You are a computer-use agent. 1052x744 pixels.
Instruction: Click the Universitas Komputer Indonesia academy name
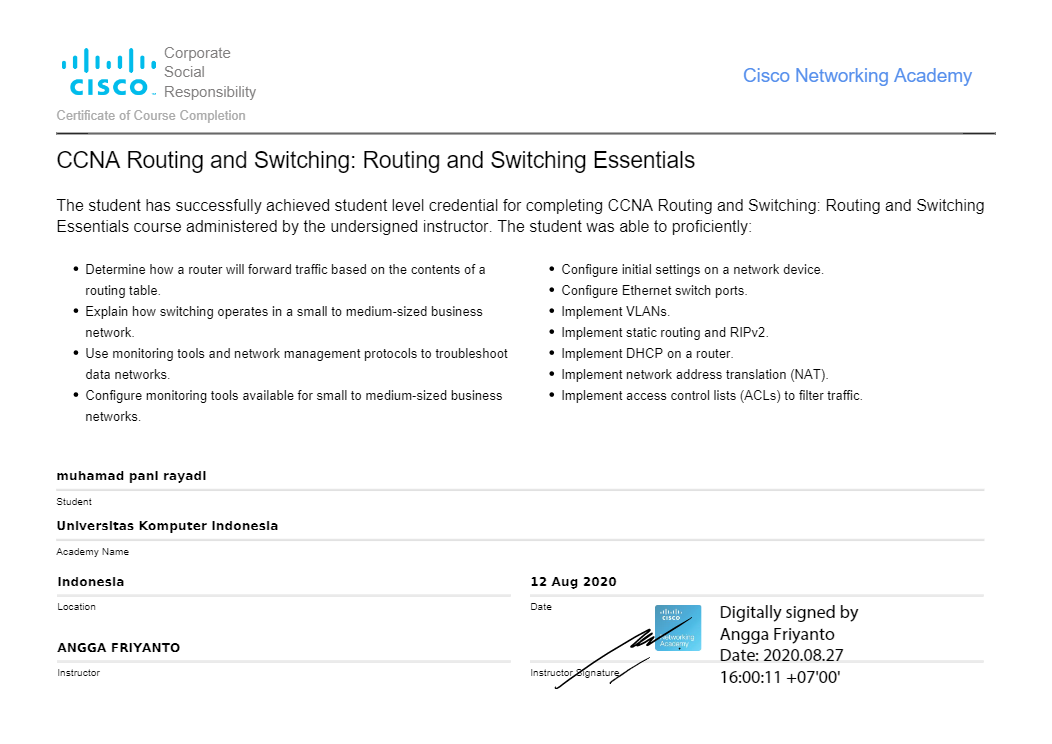pyautogui.click(x=167, y=525)
